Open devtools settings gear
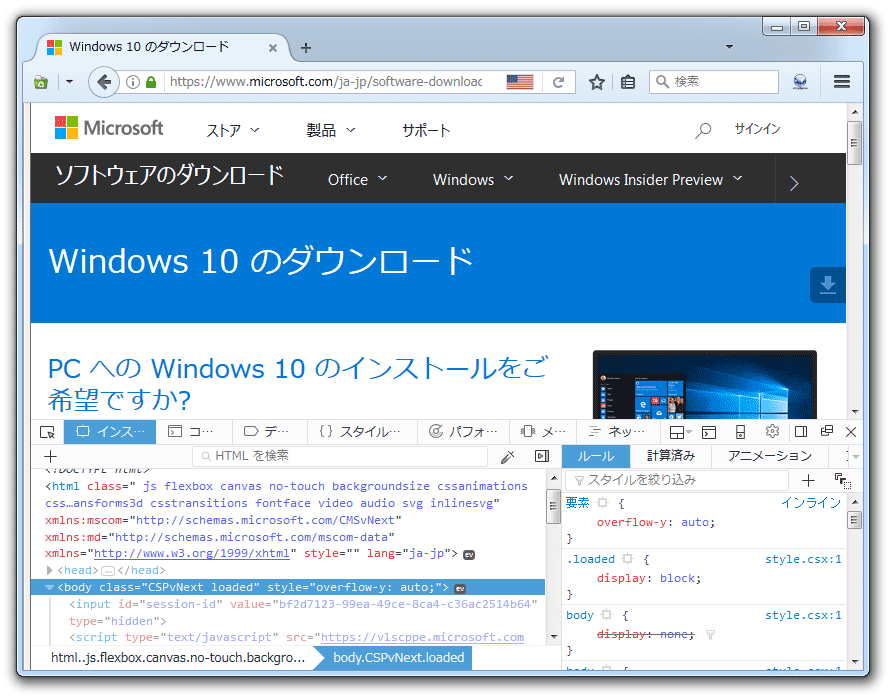Viewport: 889px width, 698px height. pos(772,432)
